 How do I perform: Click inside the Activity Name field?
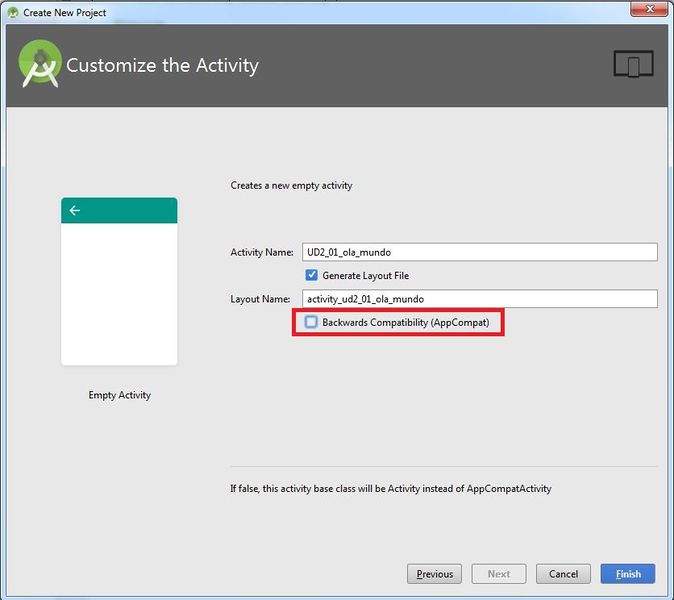479,252
